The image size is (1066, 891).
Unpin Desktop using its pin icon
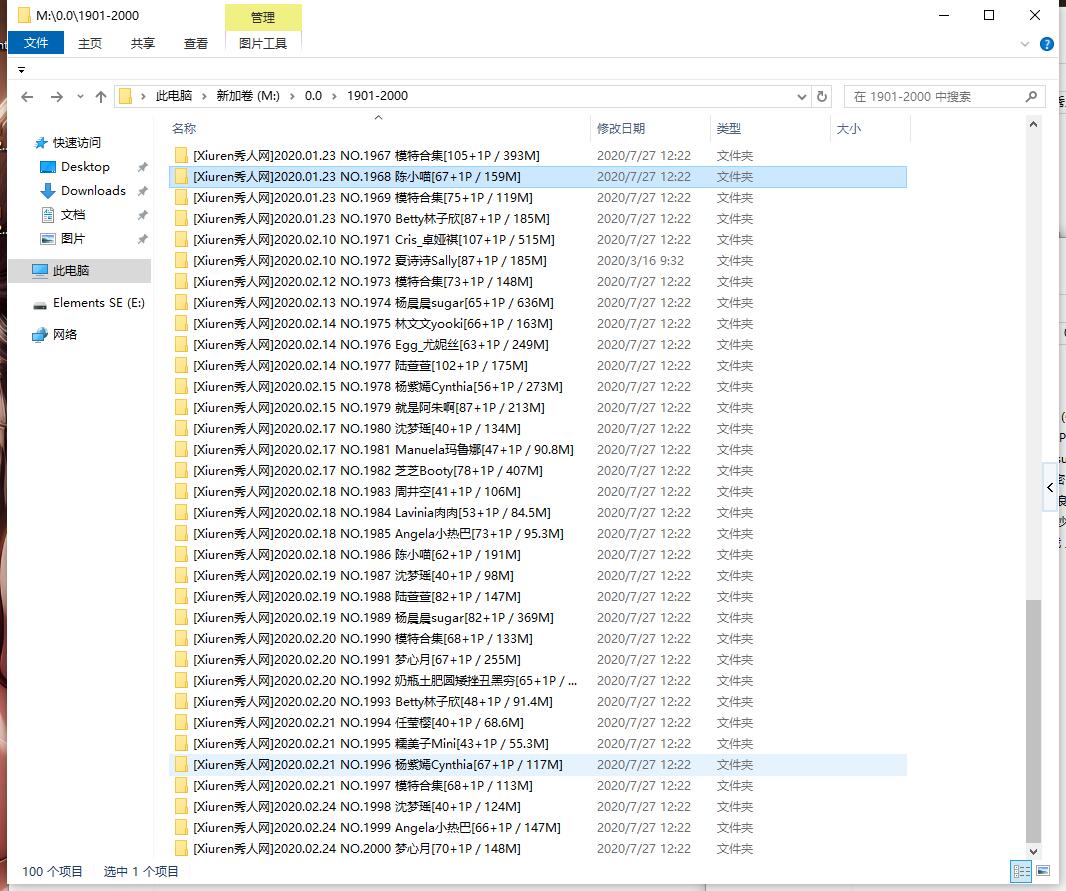tap(142, 167)
